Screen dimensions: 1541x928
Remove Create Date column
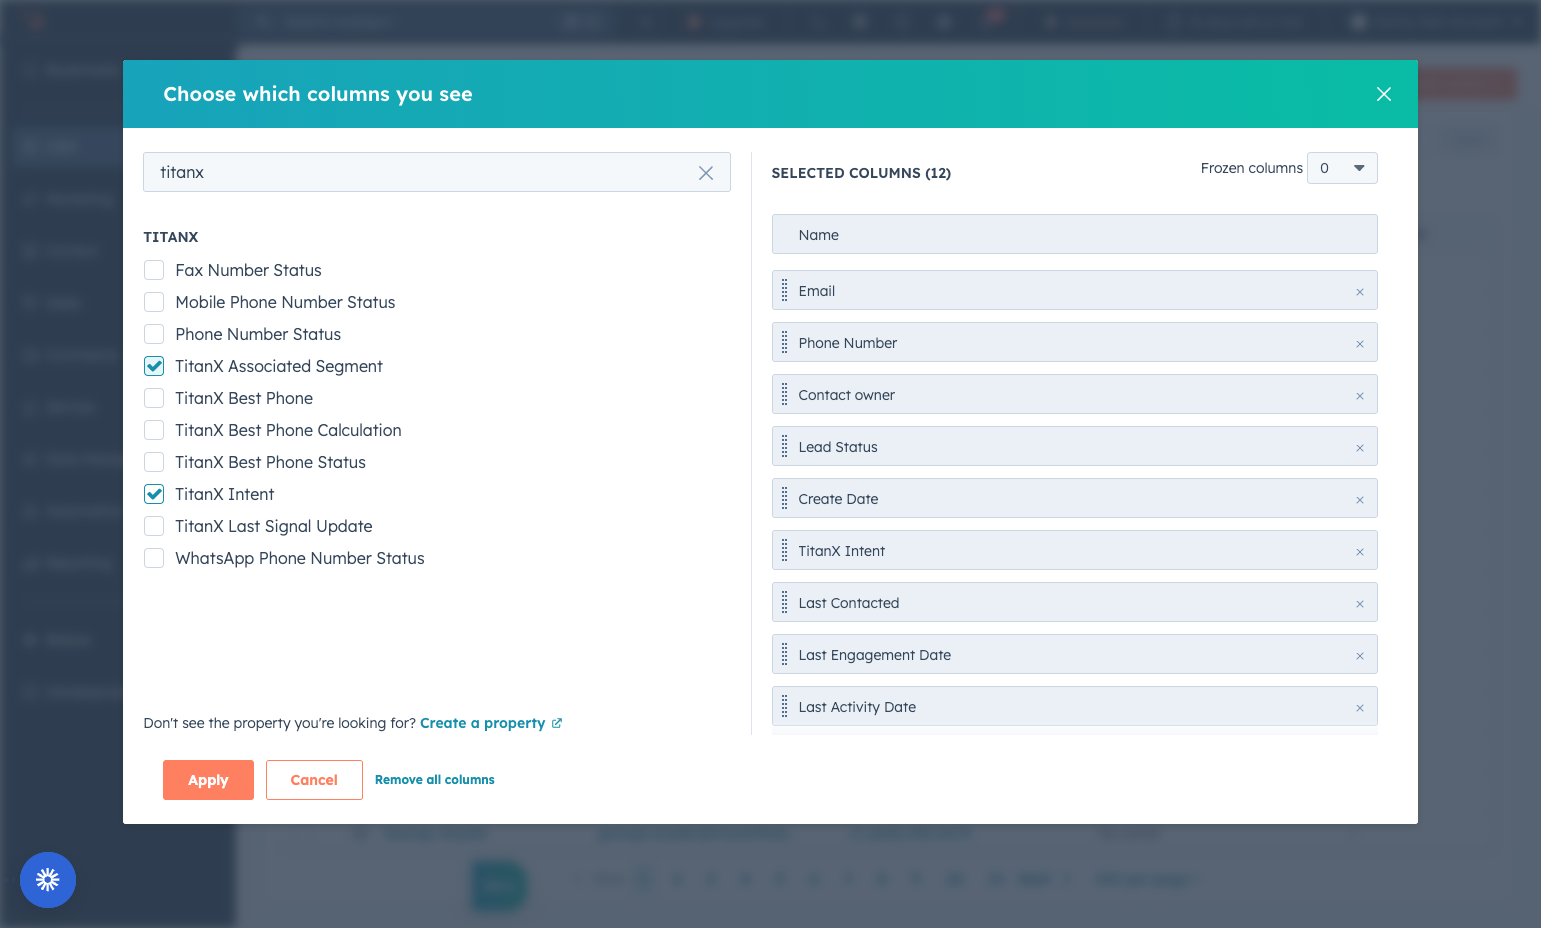pos(1360,500)
